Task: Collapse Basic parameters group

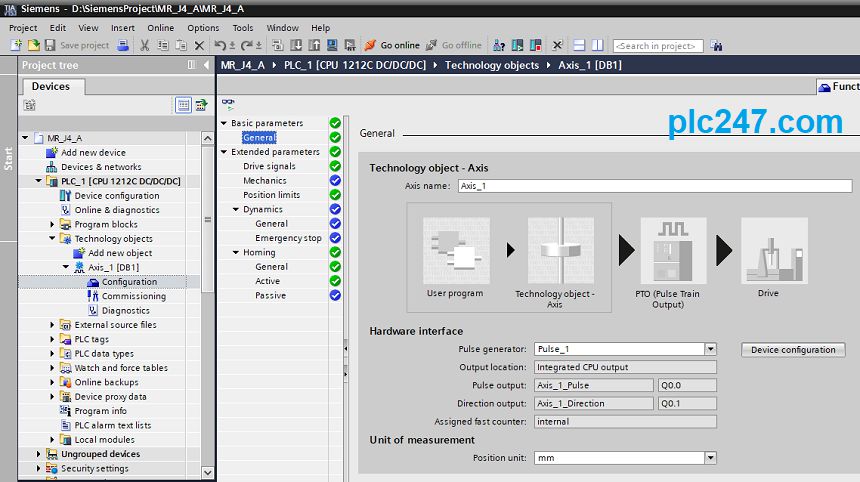Action: click(x=224, y=123)
